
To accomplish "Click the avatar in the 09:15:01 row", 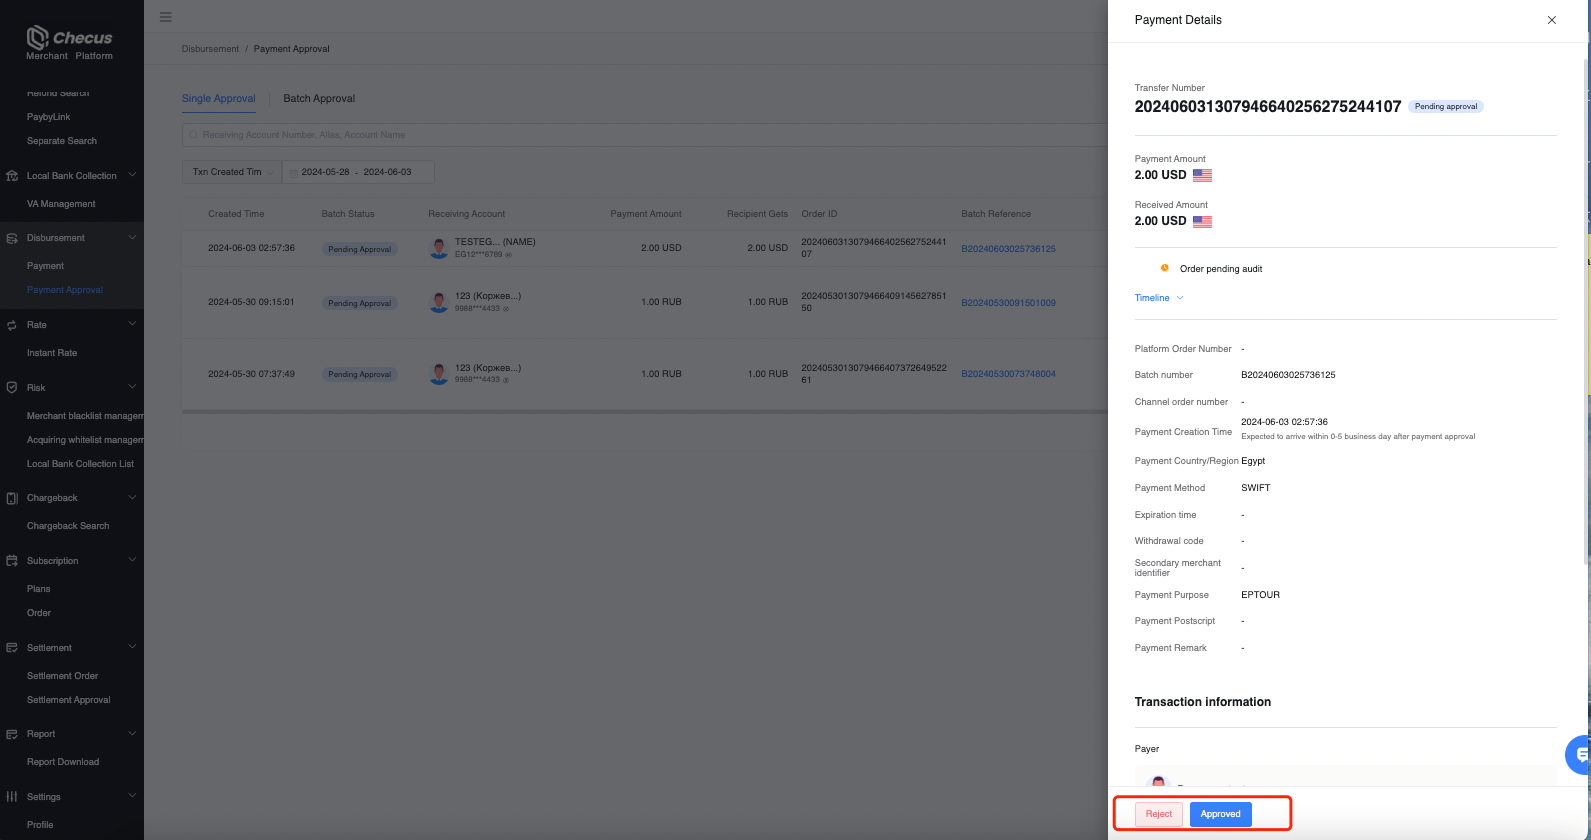I will click(439, 302).
